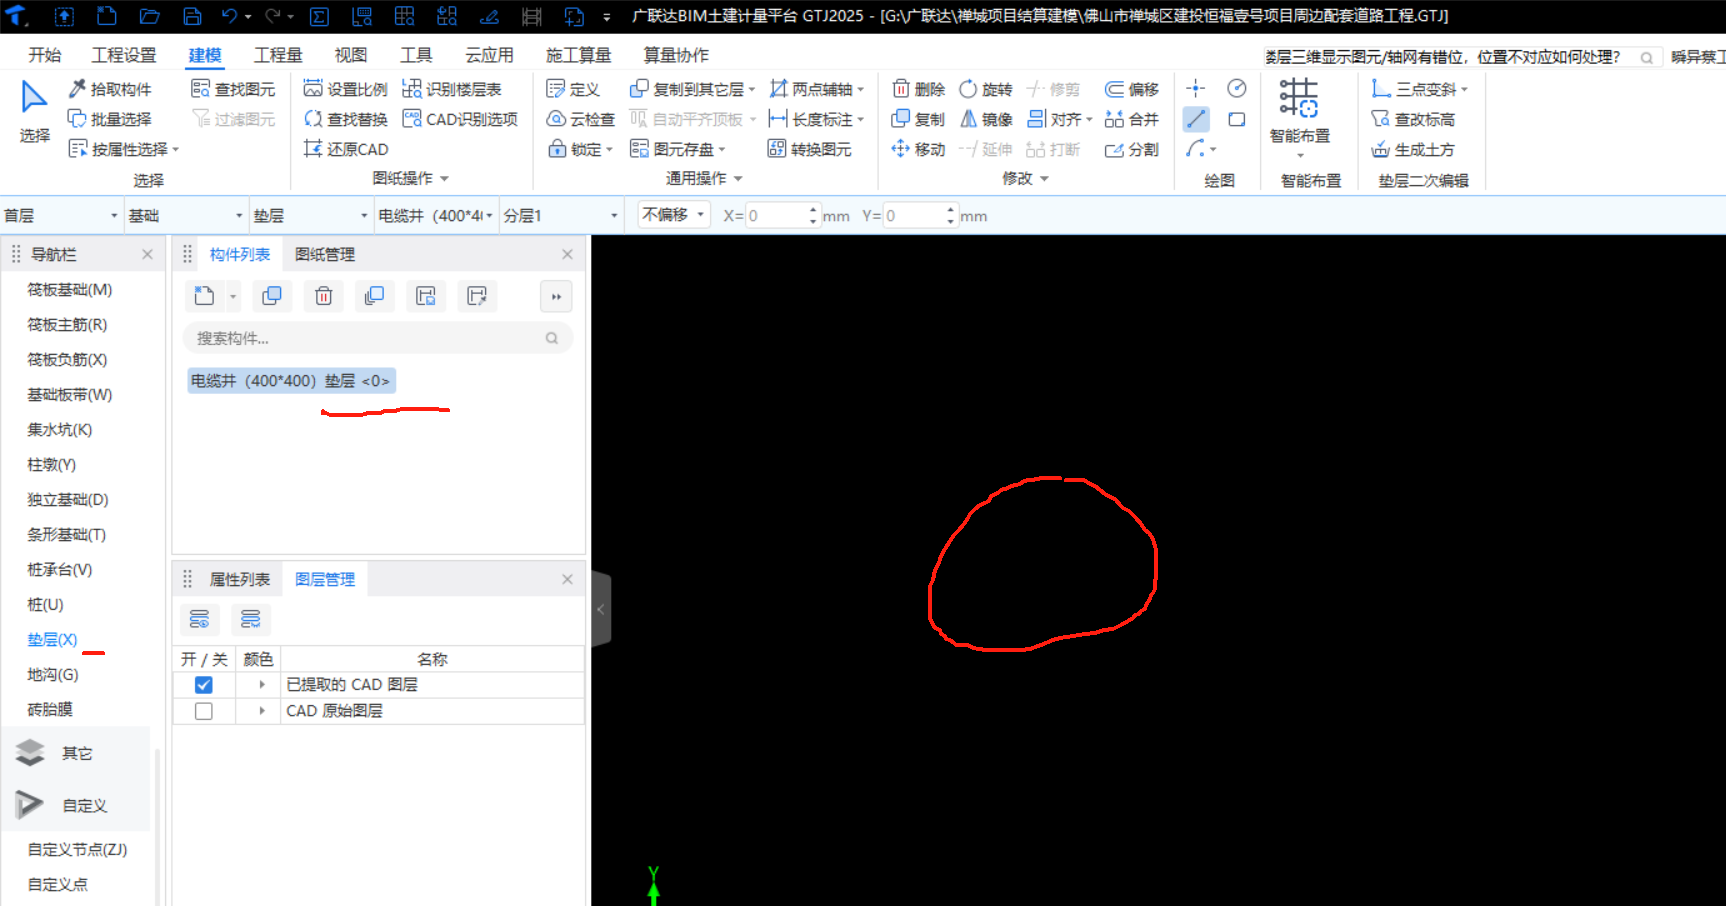Click 生成土方 tool

(1413, 149)
